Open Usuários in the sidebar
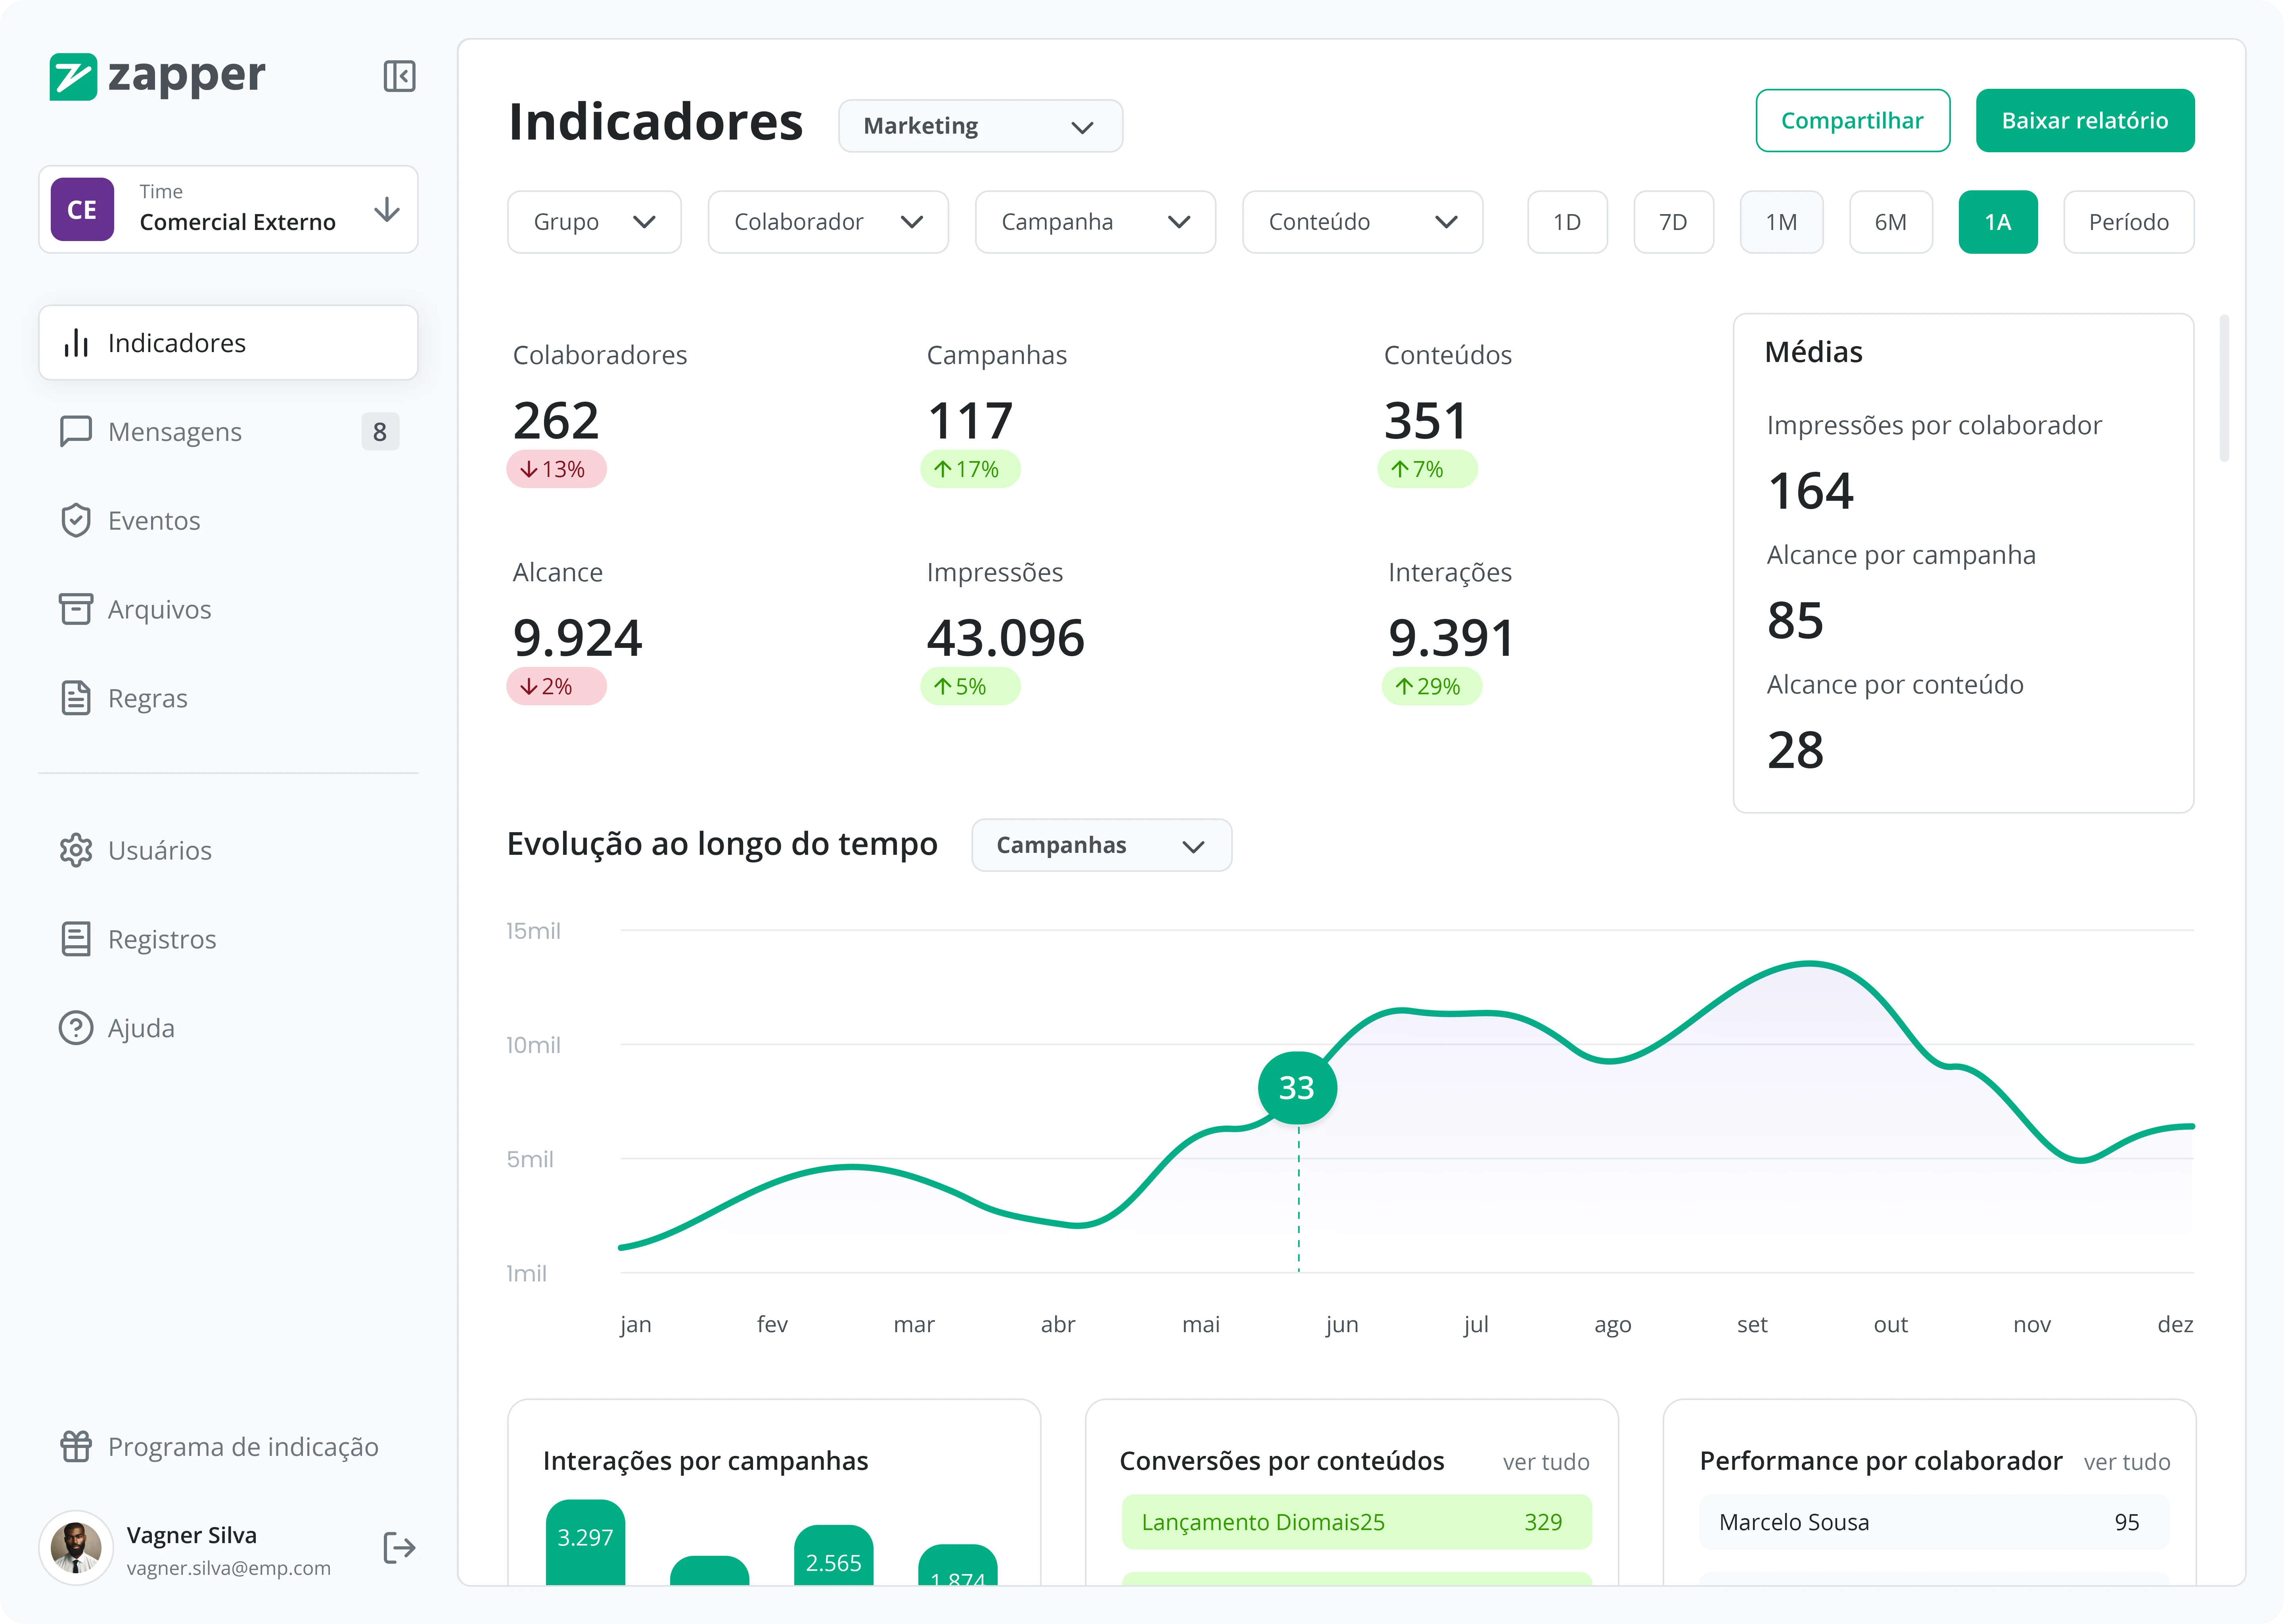This screenshot has width=2284, height=1624. [x=228, y=850]
